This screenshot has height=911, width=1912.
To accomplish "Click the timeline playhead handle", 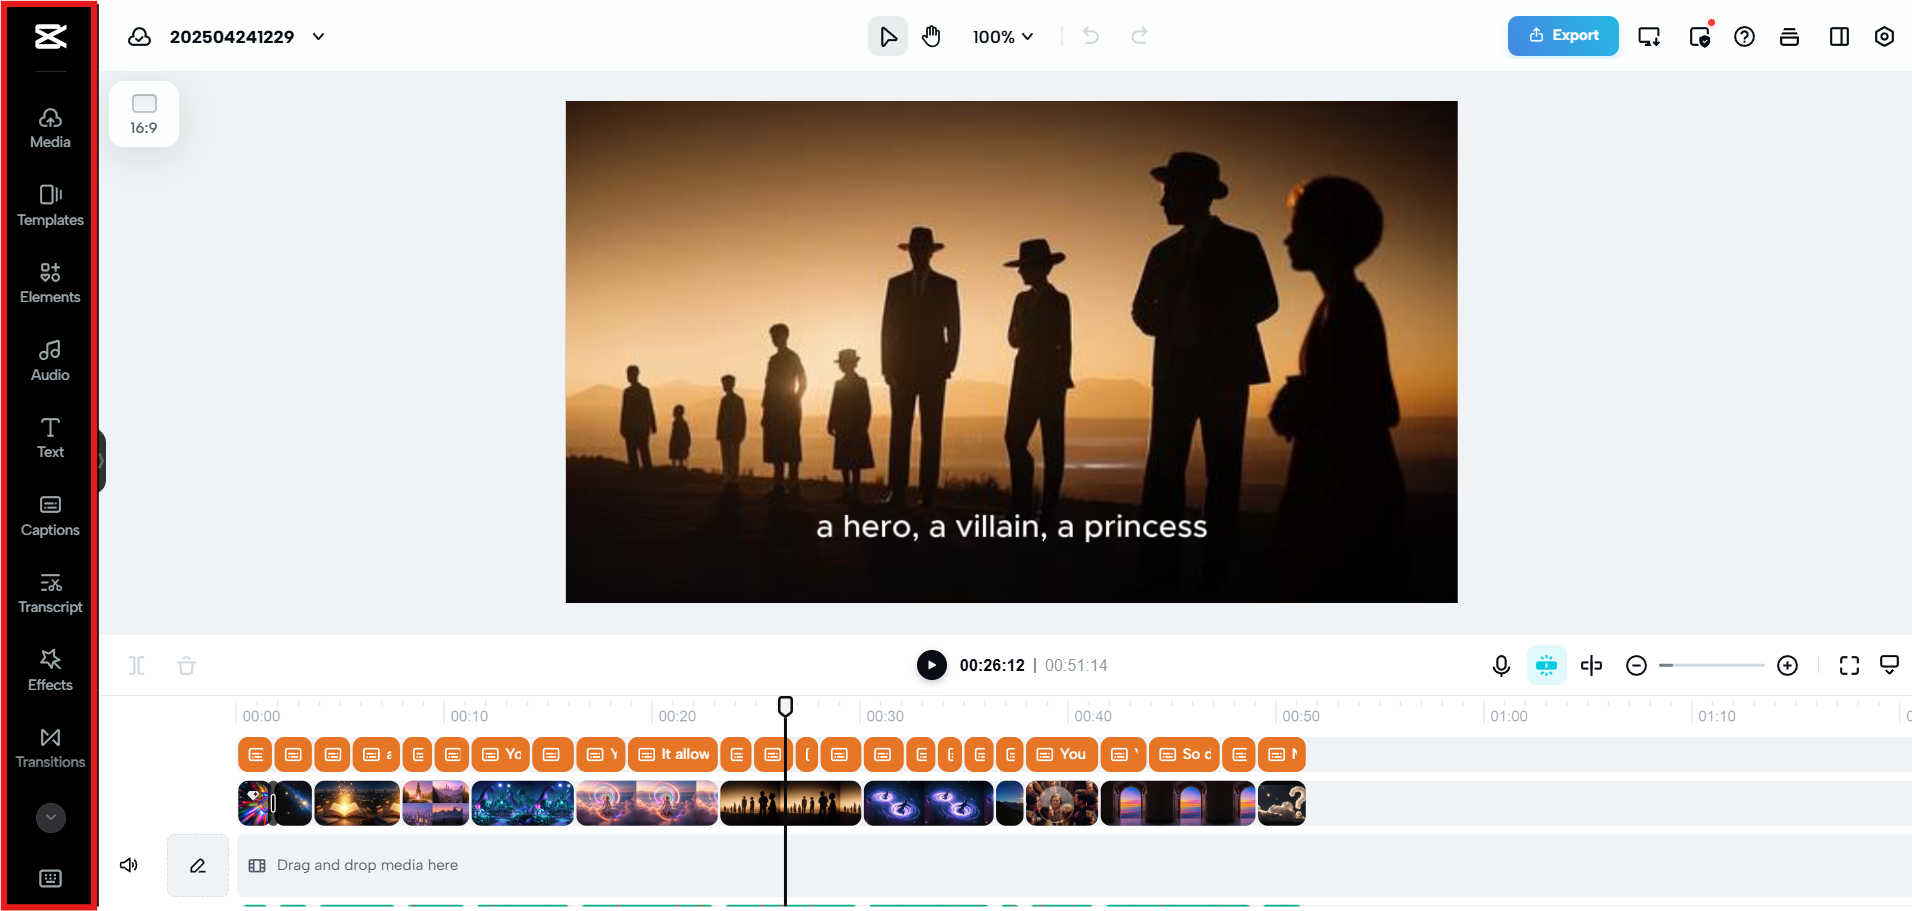I will (x=786, y=707).
